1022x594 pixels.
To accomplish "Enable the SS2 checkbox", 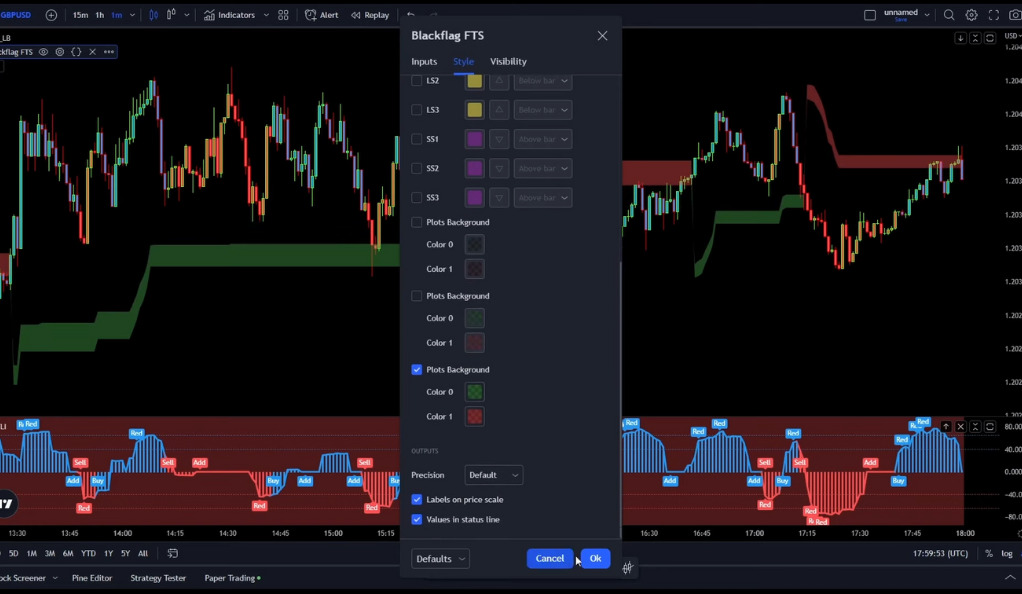I will pos(416,168).
